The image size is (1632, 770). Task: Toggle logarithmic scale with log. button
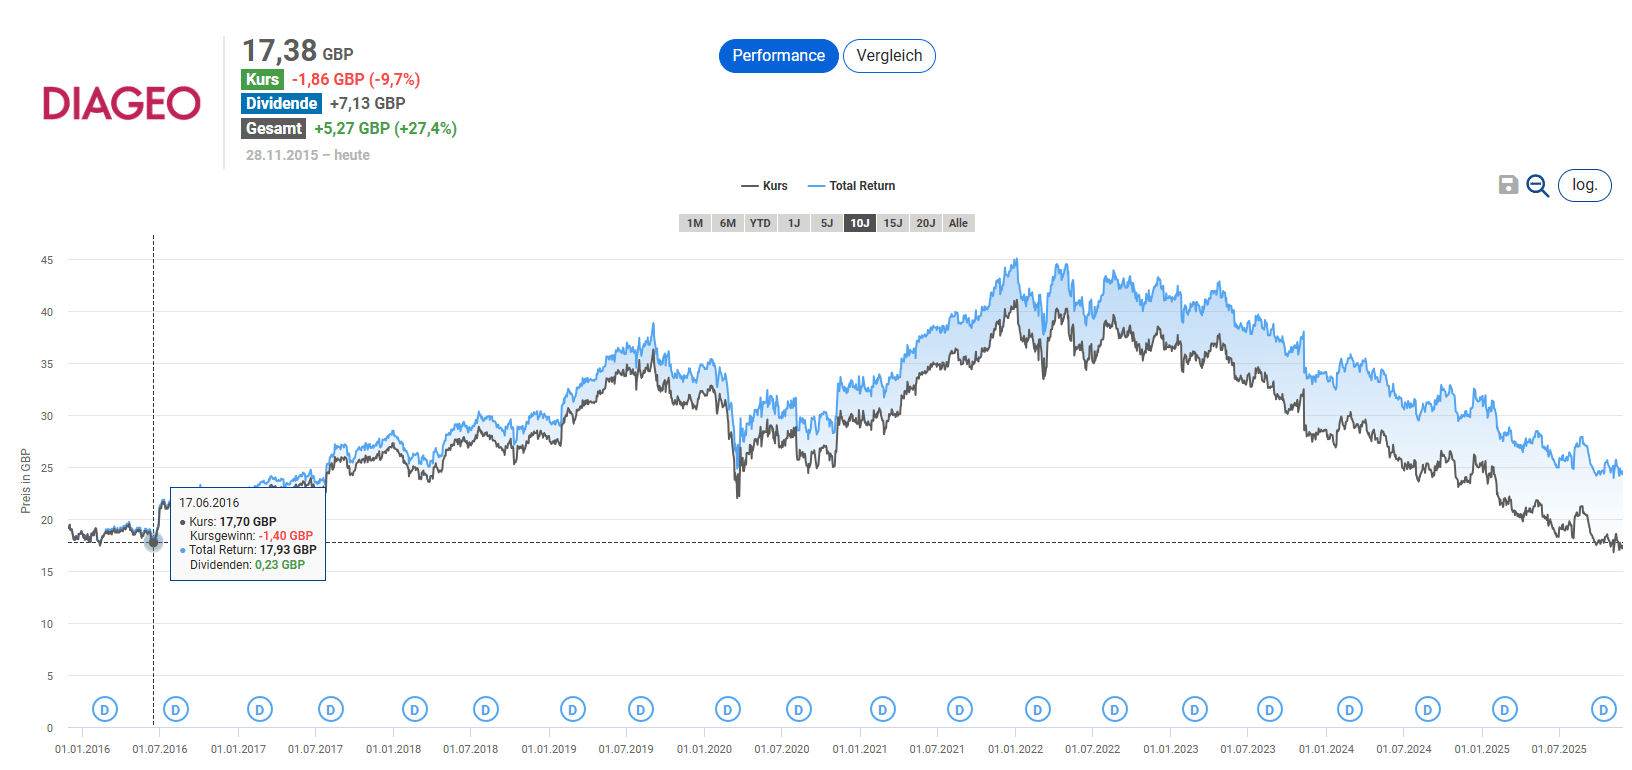1584,185
